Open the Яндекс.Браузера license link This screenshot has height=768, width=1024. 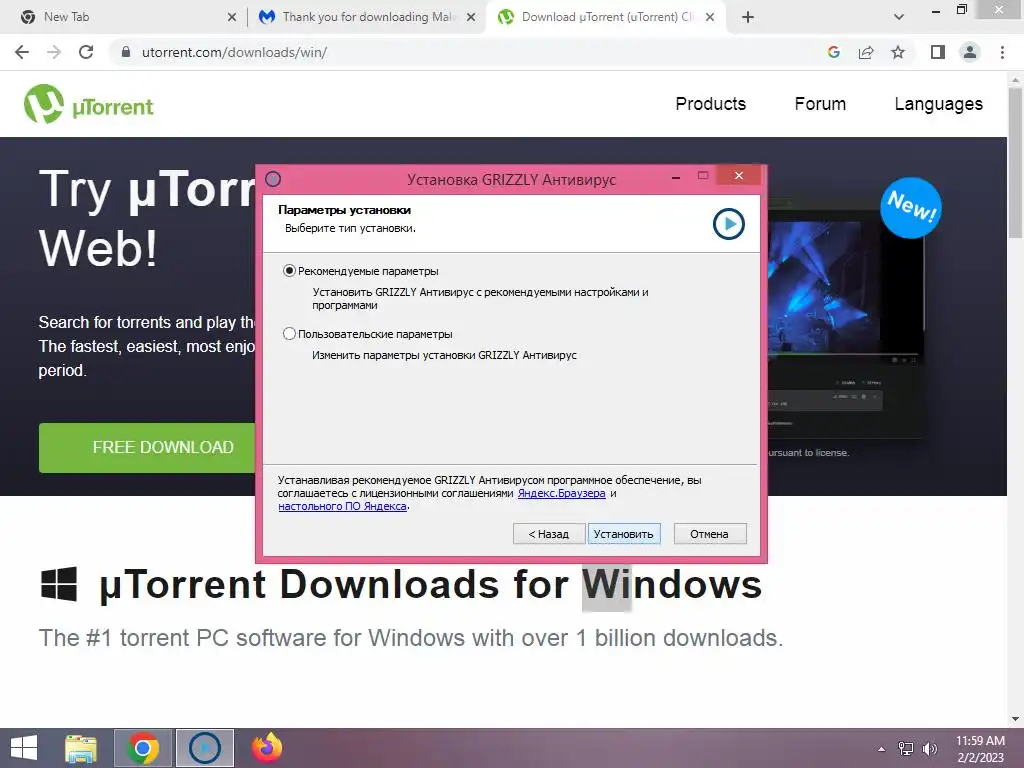[562, 493]
